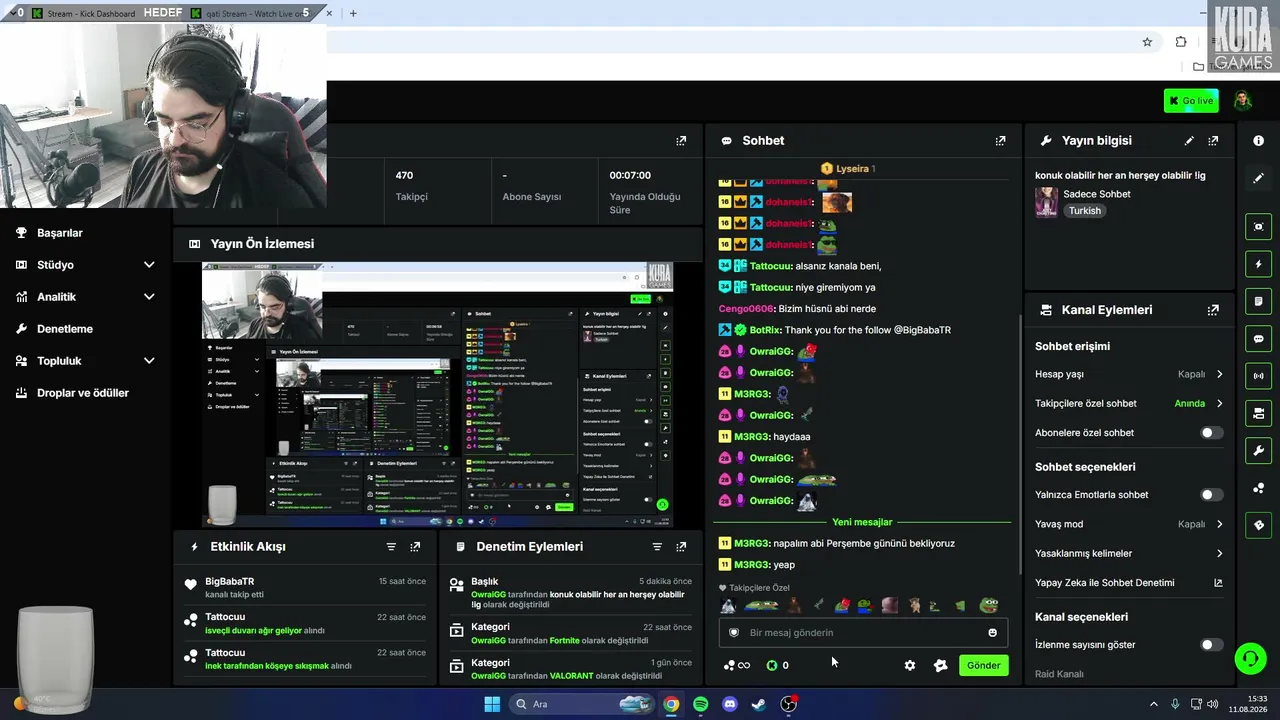
Task: Open the green headset support button
Action: [x=1250, y=658]
